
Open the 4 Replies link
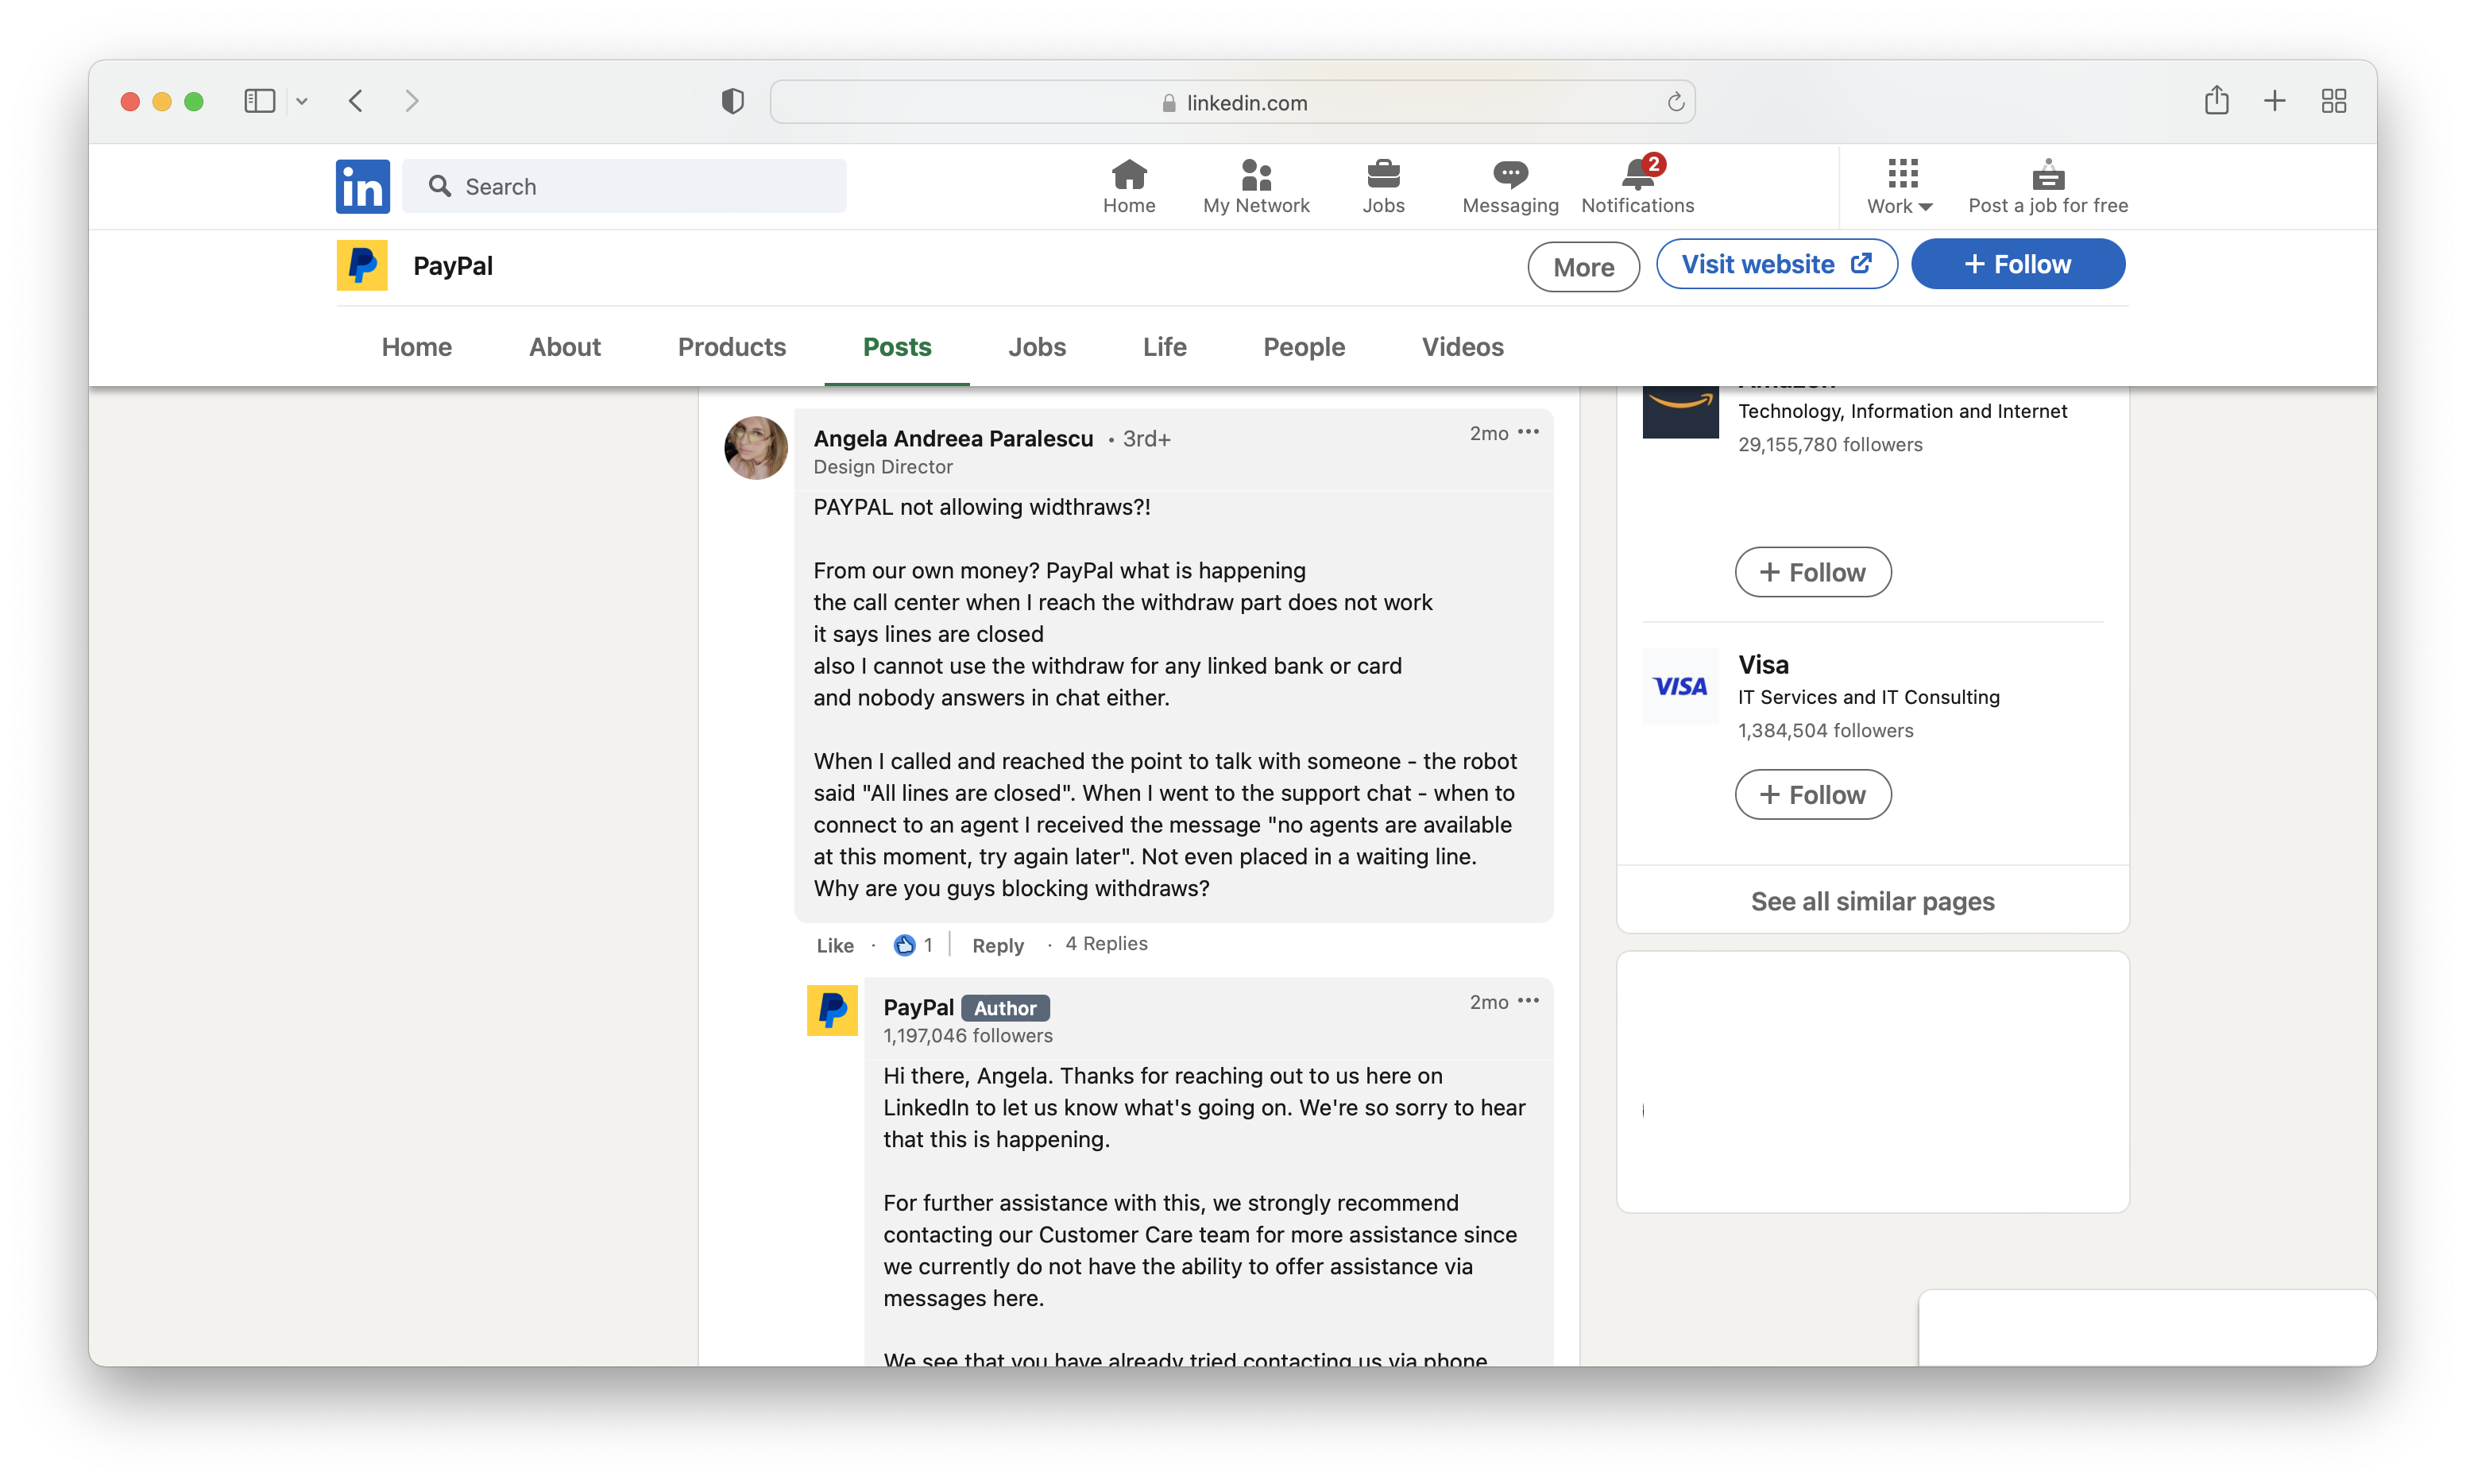pyautogui.click(x=1106, y=943)
